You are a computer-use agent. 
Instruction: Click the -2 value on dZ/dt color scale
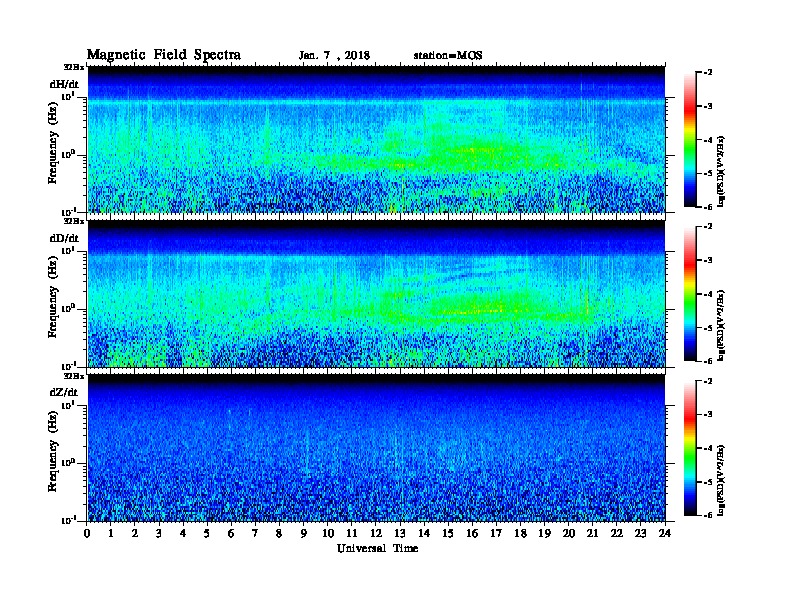point(708,381)
